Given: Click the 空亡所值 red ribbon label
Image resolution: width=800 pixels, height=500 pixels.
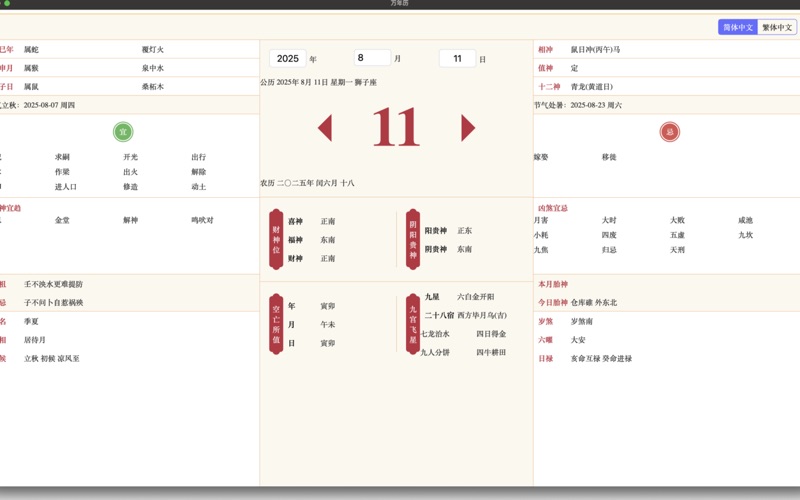Looking at the screenshot, I should tap(276, 324).
